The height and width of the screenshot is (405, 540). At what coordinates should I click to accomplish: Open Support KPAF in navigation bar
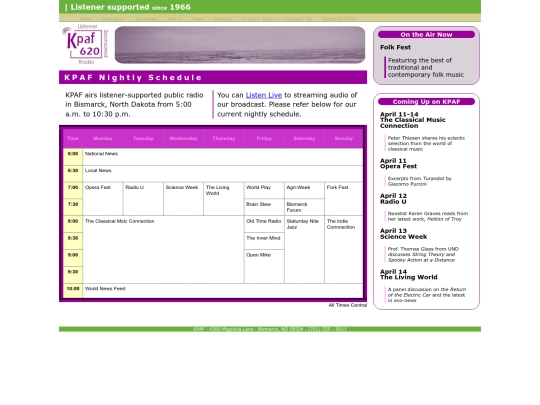[339, 19]
